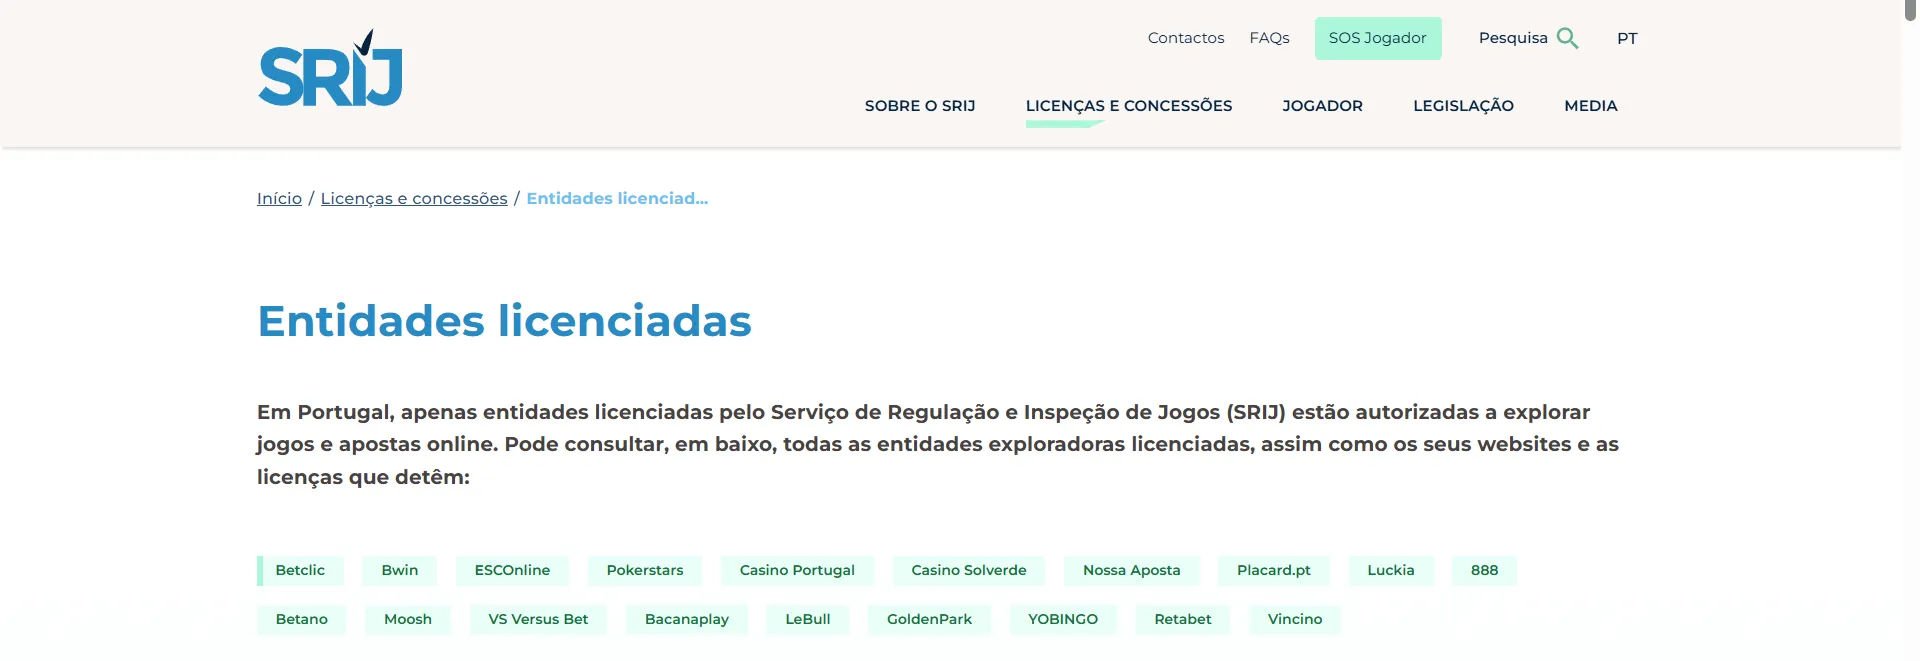Screen dimensions: 1920x661
Task: Click the page vertical scrollbar thumb
Action: click(1909, 10)
